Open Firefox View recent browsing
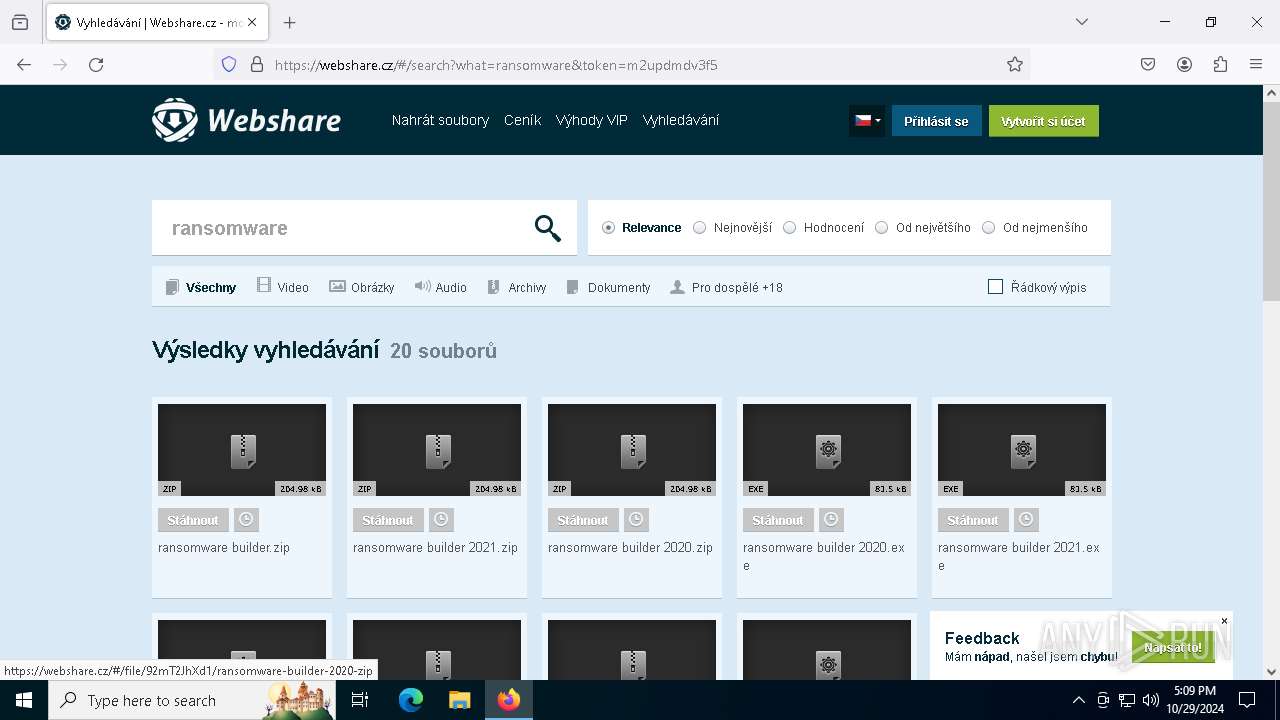Image resolution: width=1280 pixels, height=720 pixels. [20, 22]
